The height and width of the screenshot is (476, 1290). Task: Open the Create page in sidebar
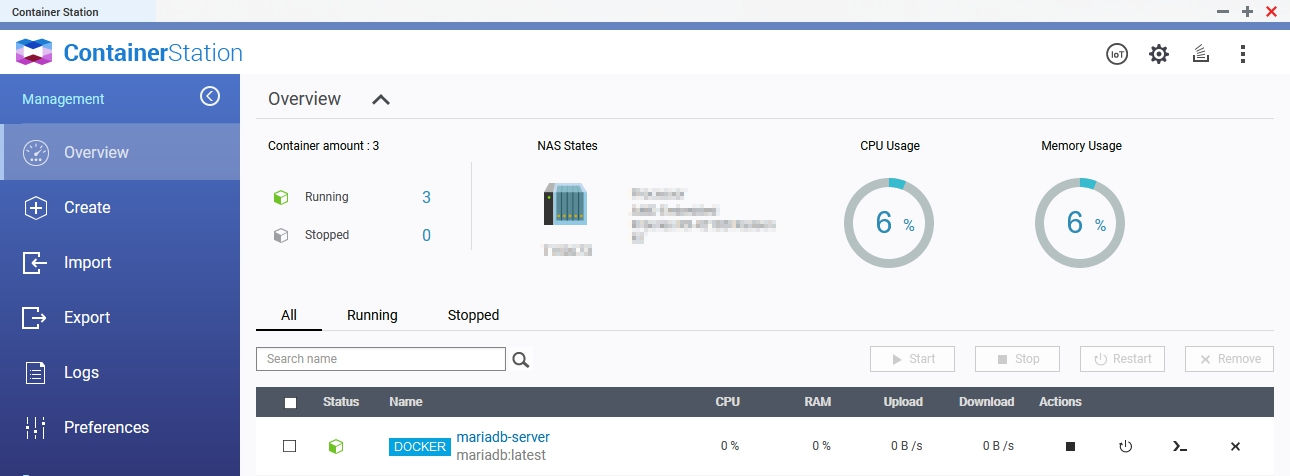click(x=87, y=207)
